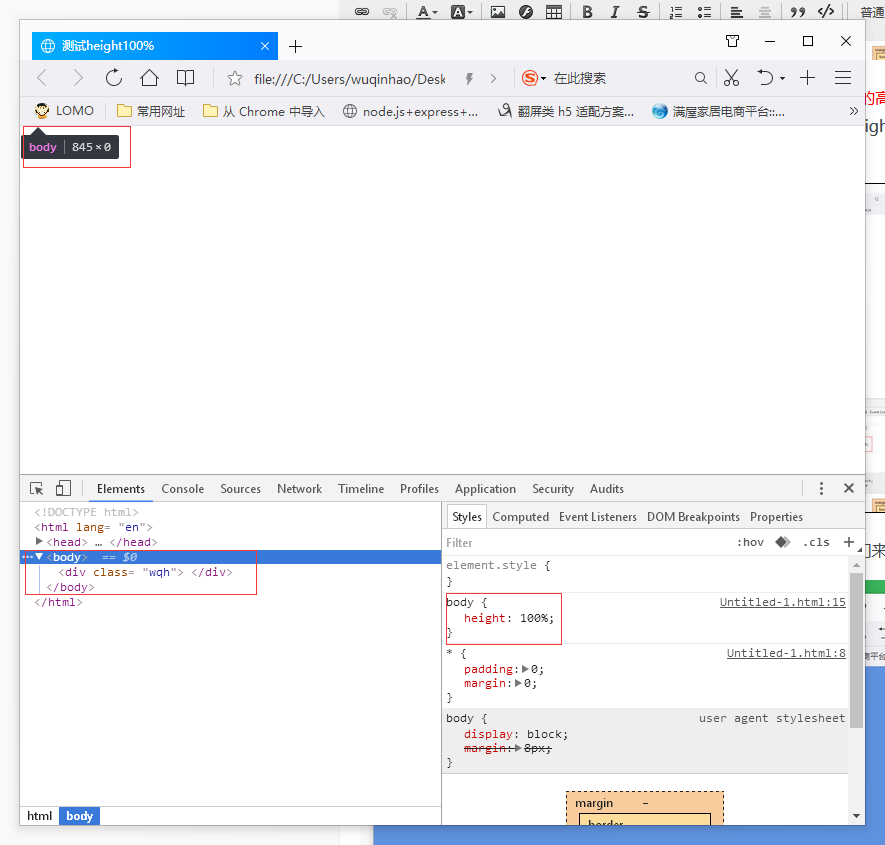885x845 pixels.
Task: Toggle the .cls class editor
Action: tap(816, 543)
